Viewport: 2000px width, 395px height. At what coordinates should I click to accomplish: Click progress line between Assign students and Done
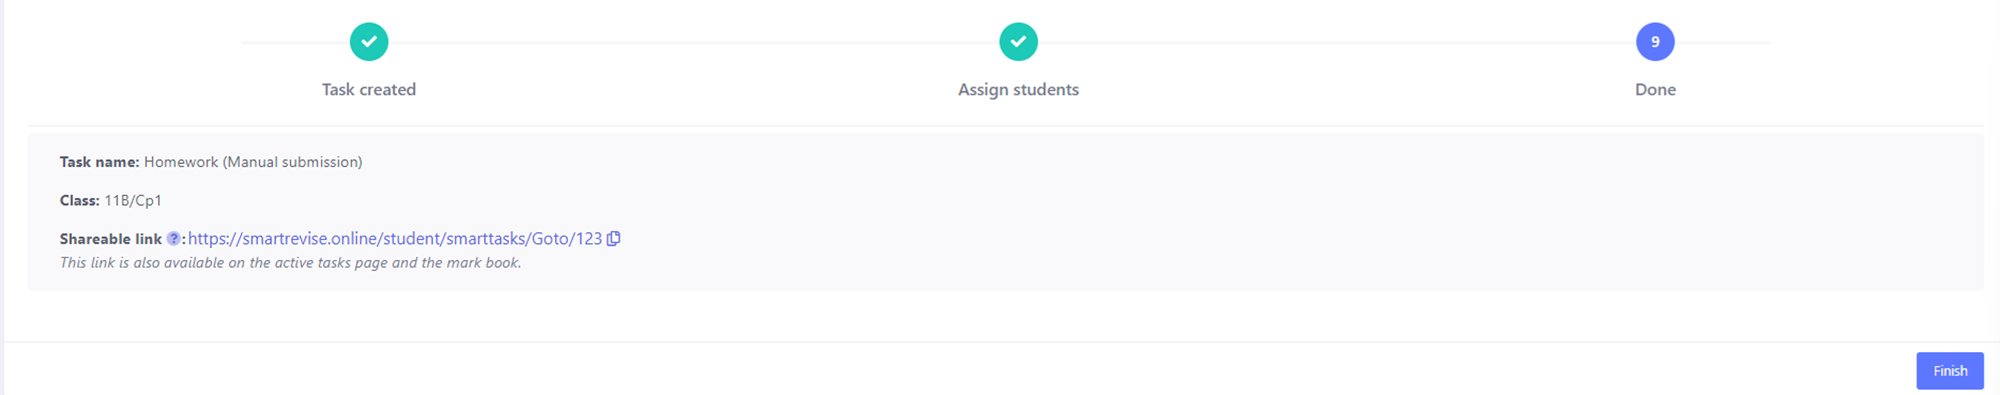click(x=1337, y=43)
